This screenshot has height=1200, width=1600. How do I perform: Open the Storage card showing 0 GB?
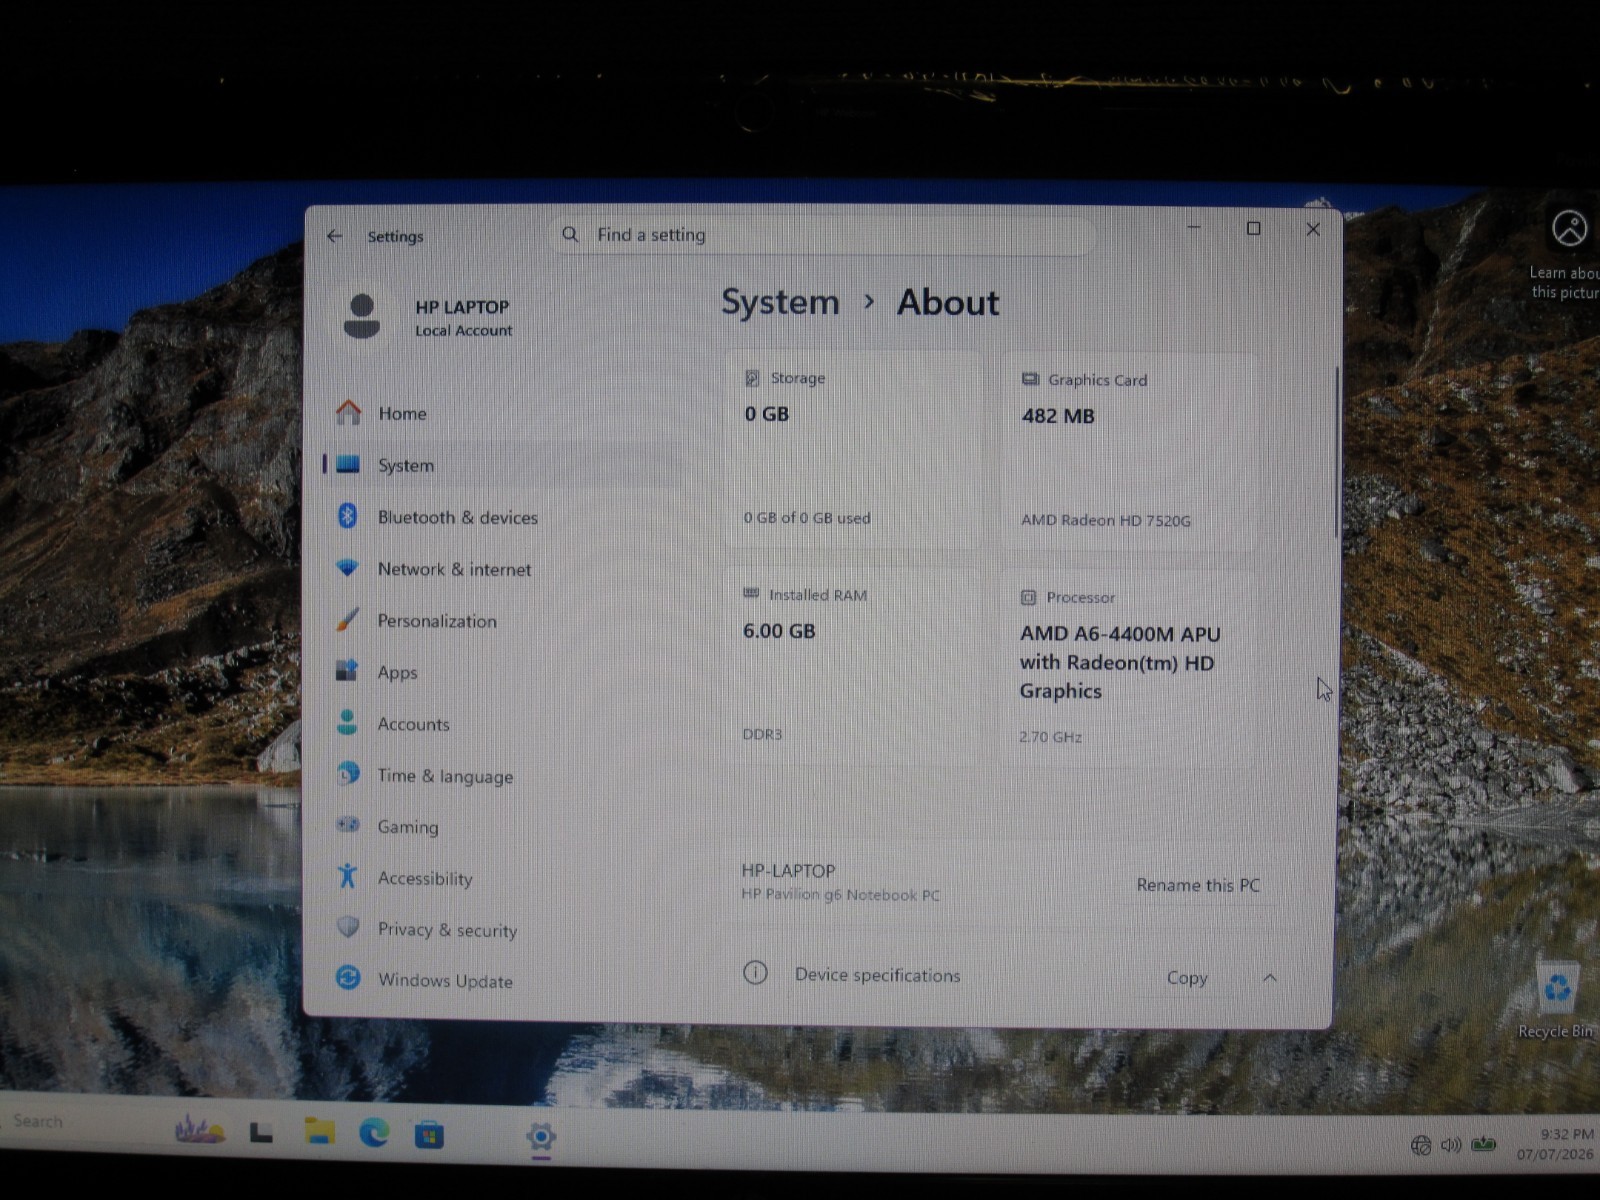(855, 451)
